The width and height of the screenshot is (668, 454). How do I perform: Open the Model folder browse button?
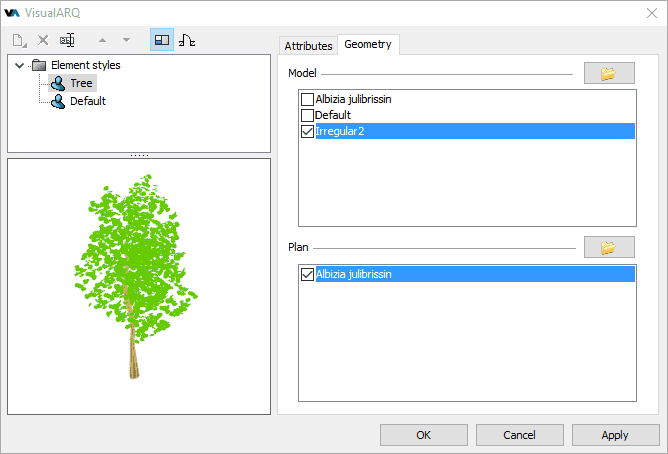[609, 73]
